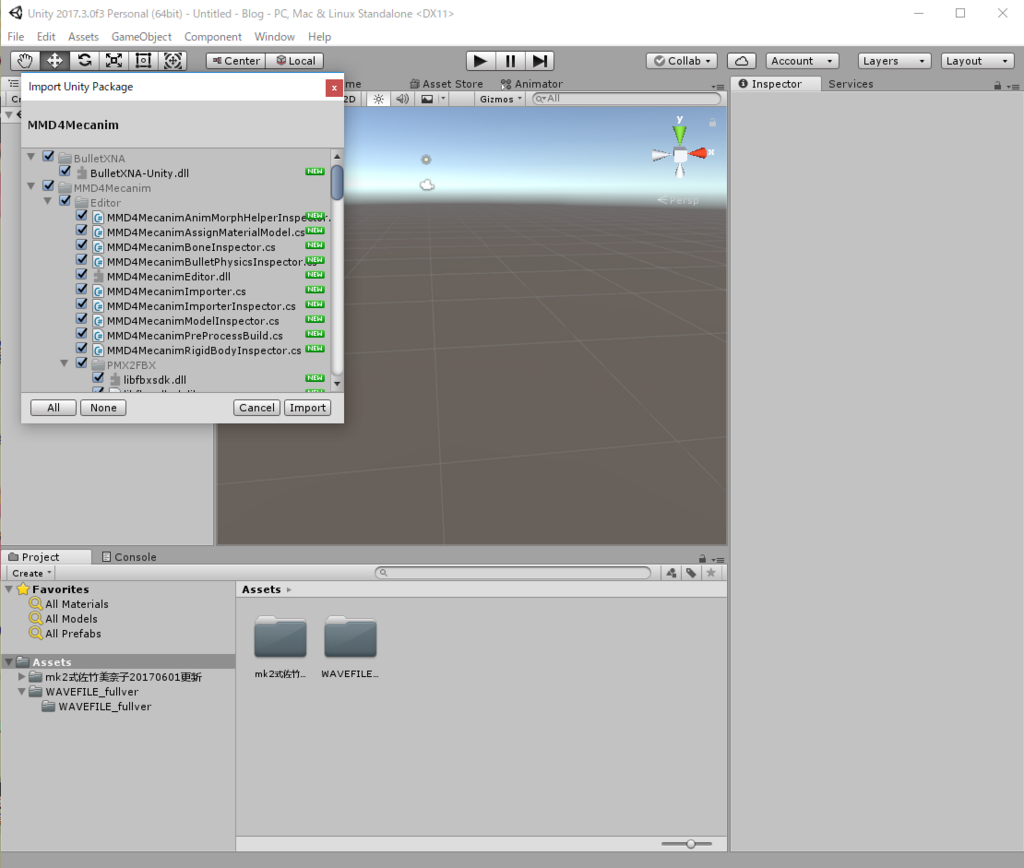Expand the mk2式佐竹美奈子 folder
Image resolution: width=1024 pixels, height=868 pixels.
22,677
